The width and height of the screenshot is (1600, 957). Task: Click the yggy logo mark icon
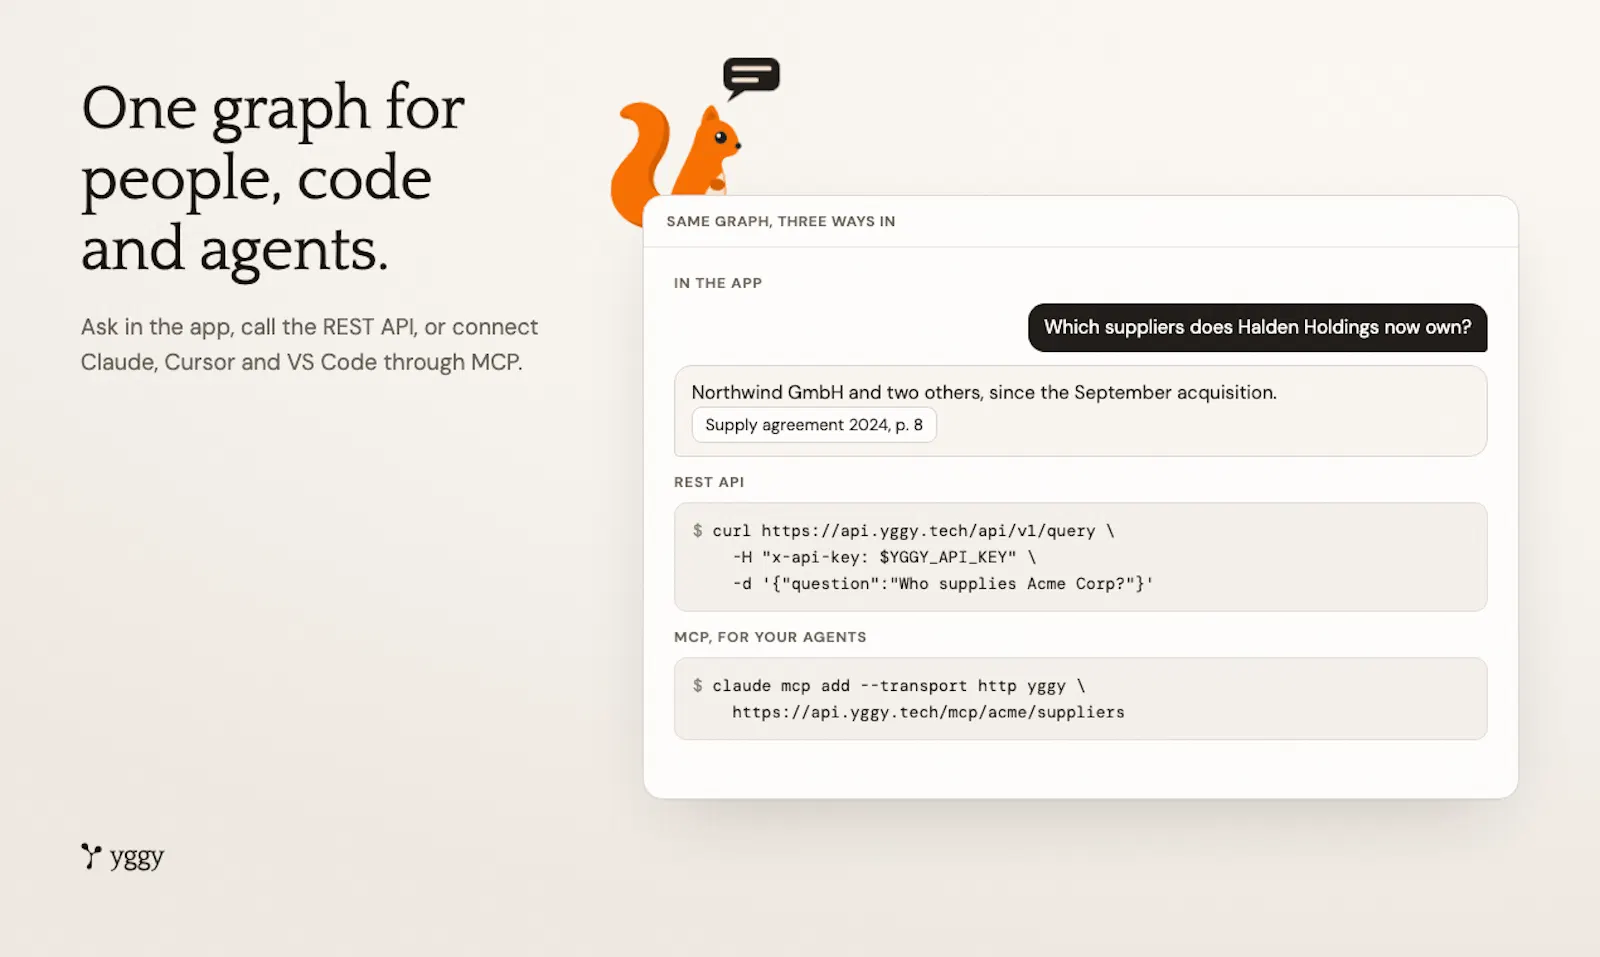[91, 856]
